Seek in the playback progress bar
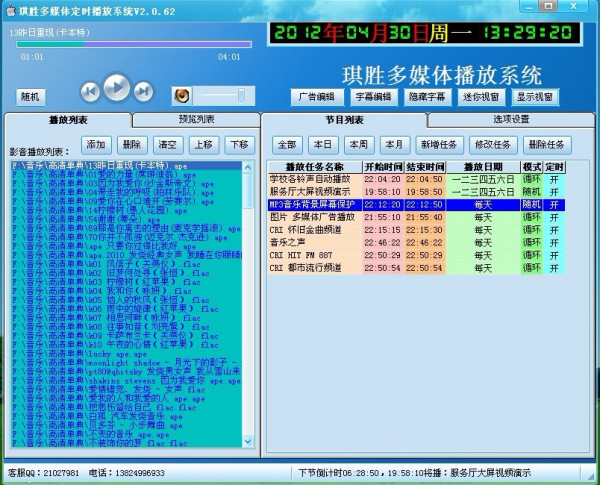This screenshot has height=485, width=600. point(134,44)
